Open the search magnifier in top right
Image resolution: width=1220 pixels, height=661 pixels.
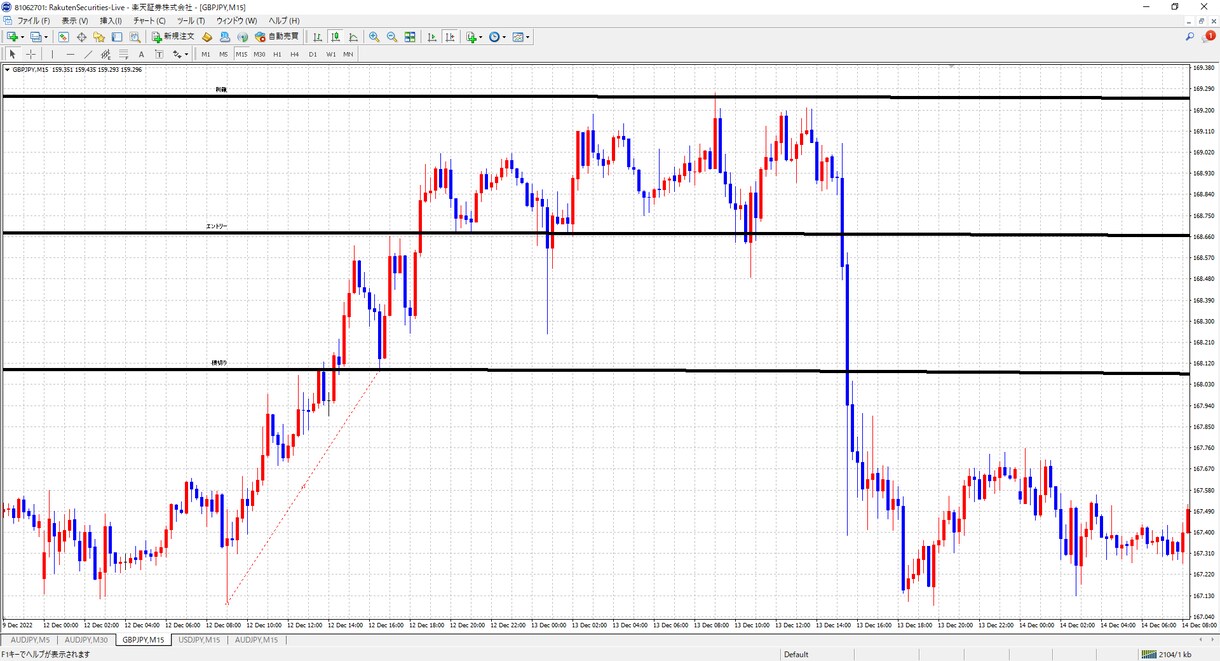1190,37
